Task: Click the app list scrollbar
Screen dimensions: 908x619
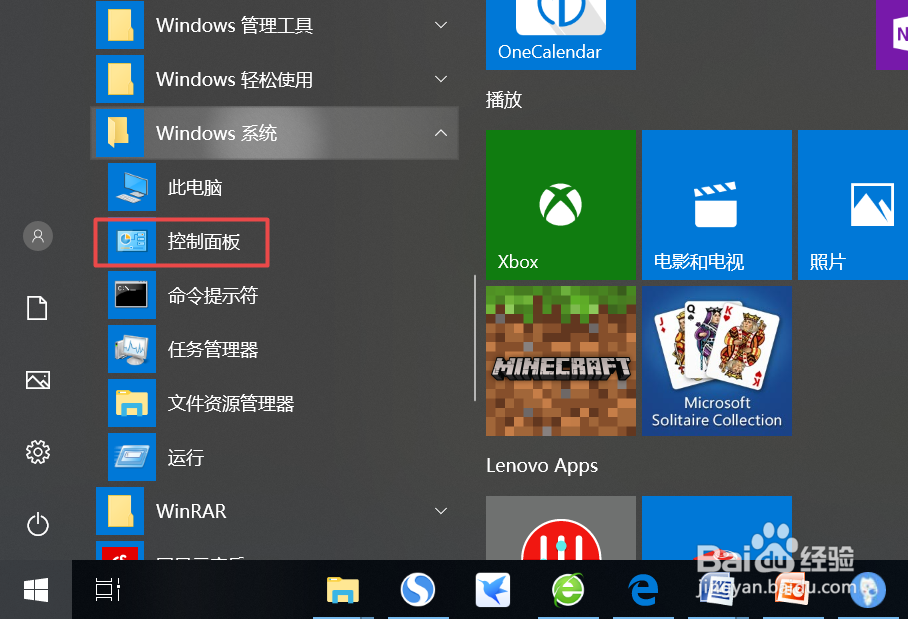Action: point(474,338)
